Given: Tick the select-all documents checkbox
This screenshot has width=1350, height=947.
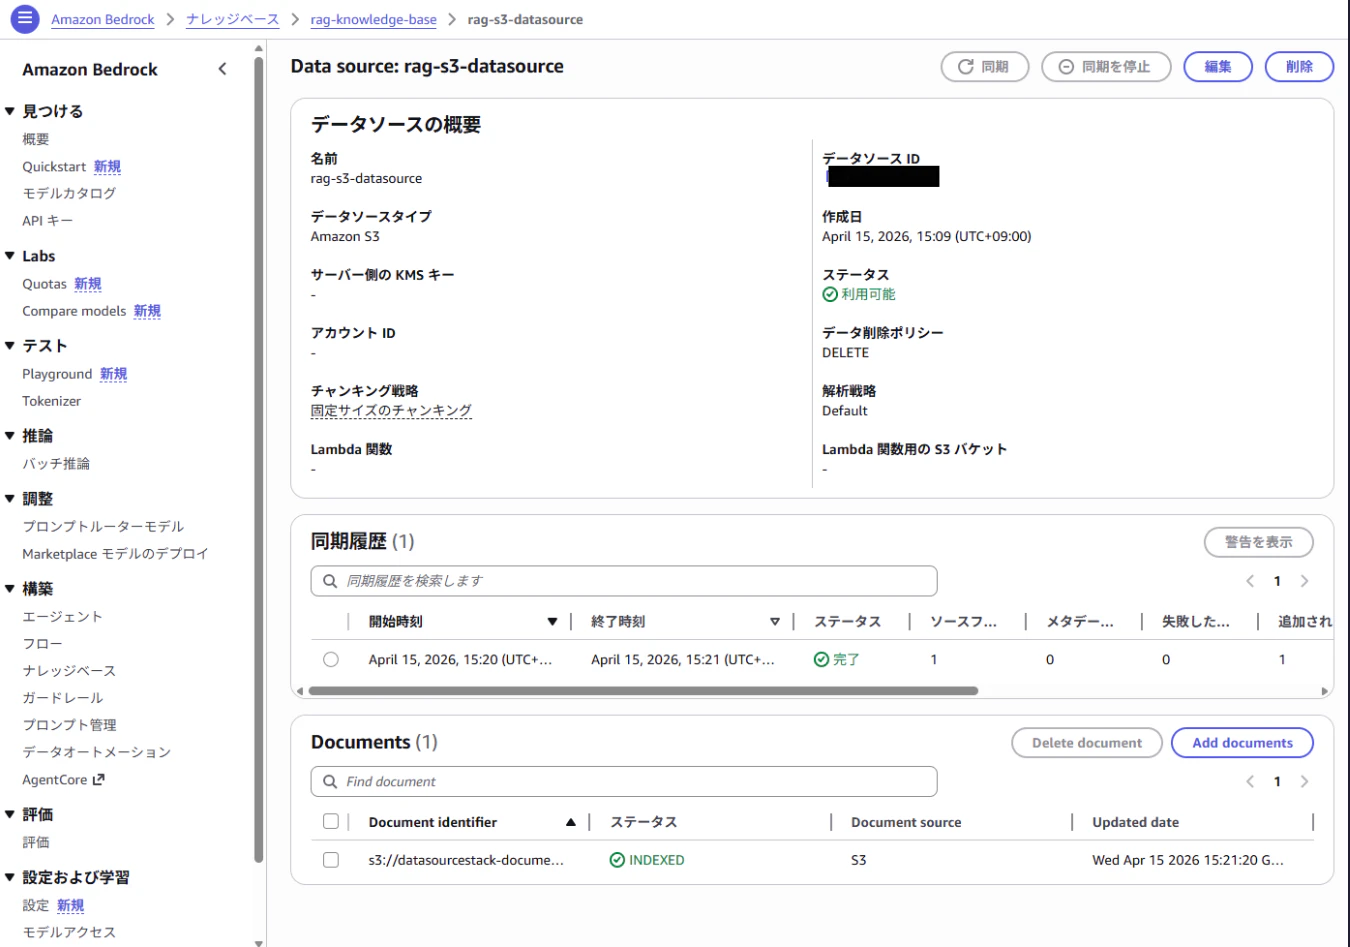Looking at the screenshot, I should [331, 822].
